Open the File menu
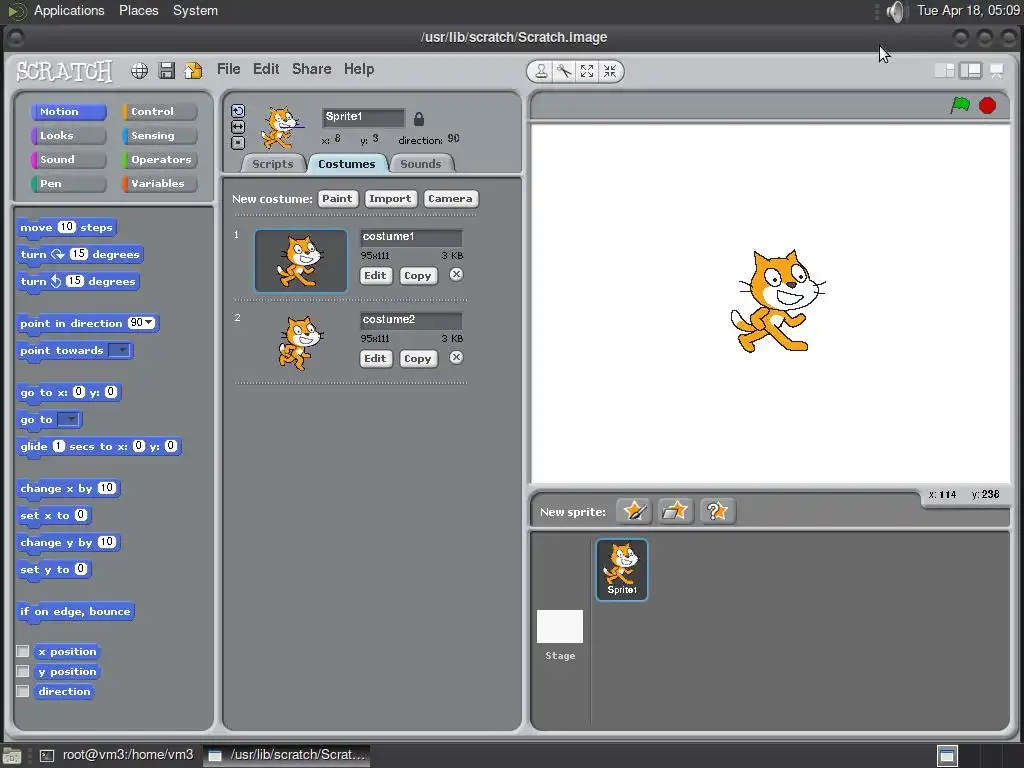The image size is (1024, 768). pos(229,69)
